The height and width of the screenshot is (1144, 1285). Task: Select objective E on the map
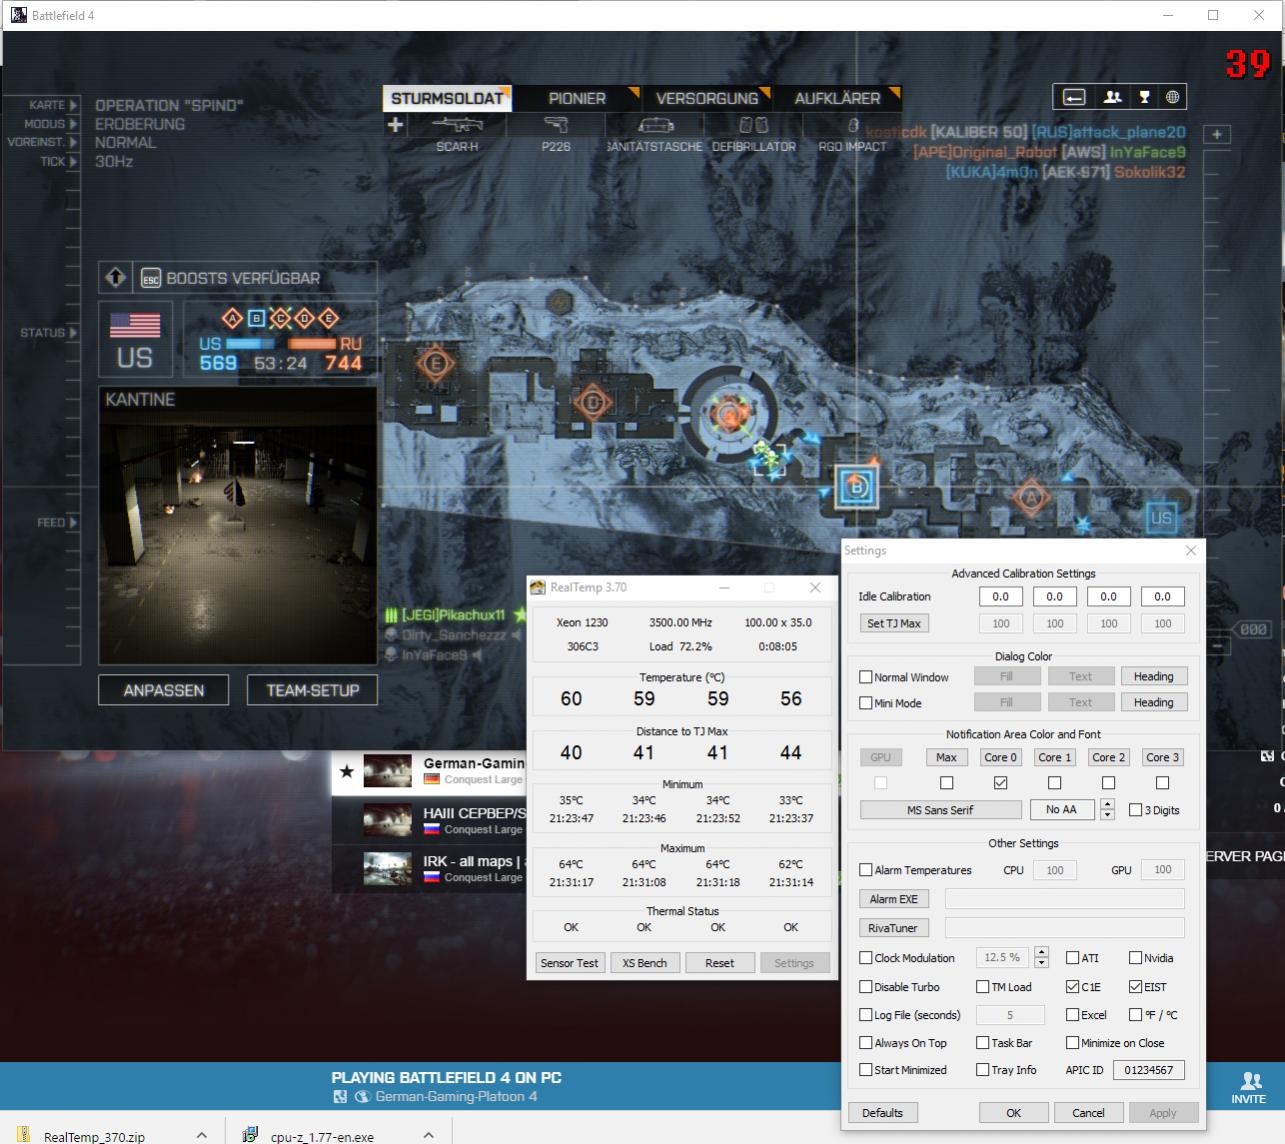[434, 363]
